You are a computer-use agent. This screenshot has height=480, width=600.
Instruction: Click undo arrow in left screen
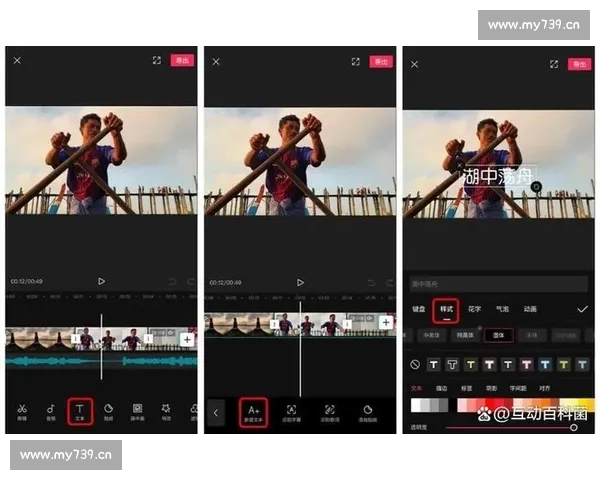pyautogui.click(x=172, y=282)
